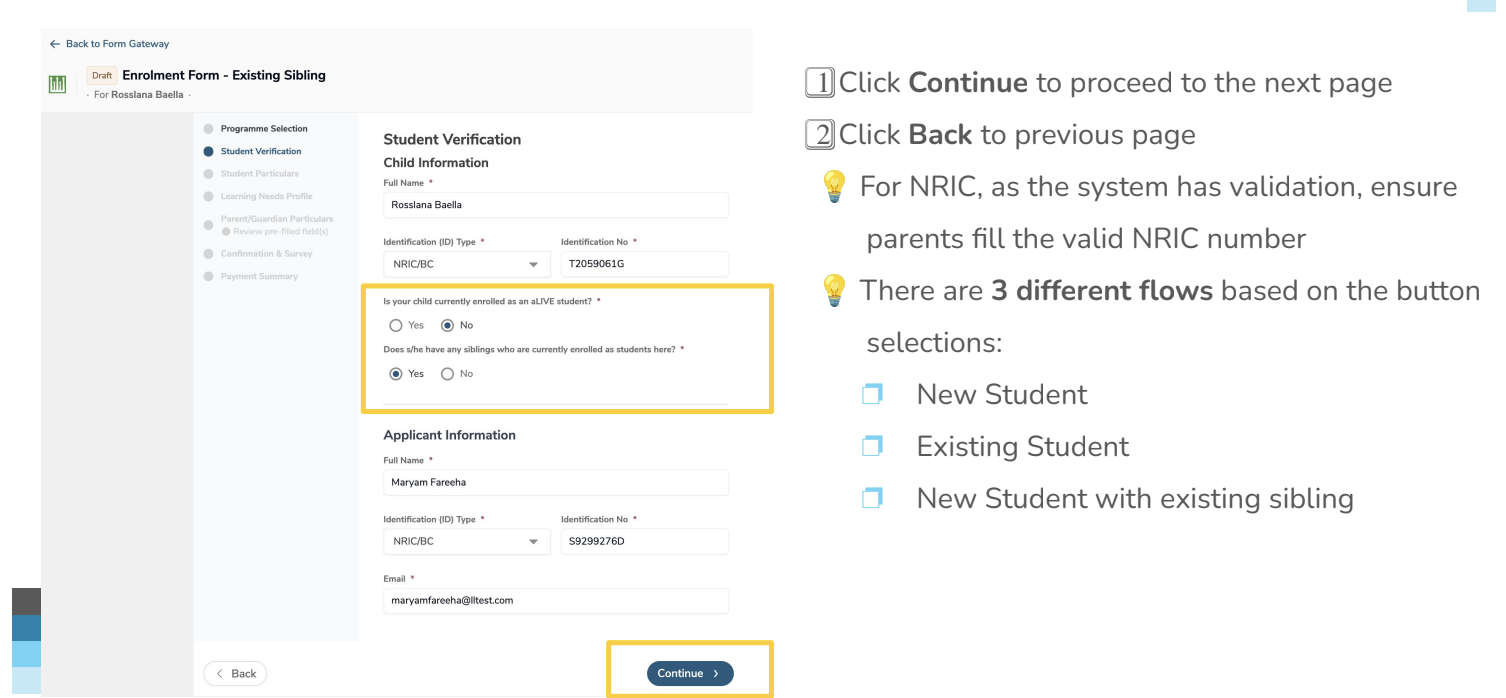Viewport: 1506px width, 698px height.
Task: Click the green piano logo icon
Action: point(57,84)
